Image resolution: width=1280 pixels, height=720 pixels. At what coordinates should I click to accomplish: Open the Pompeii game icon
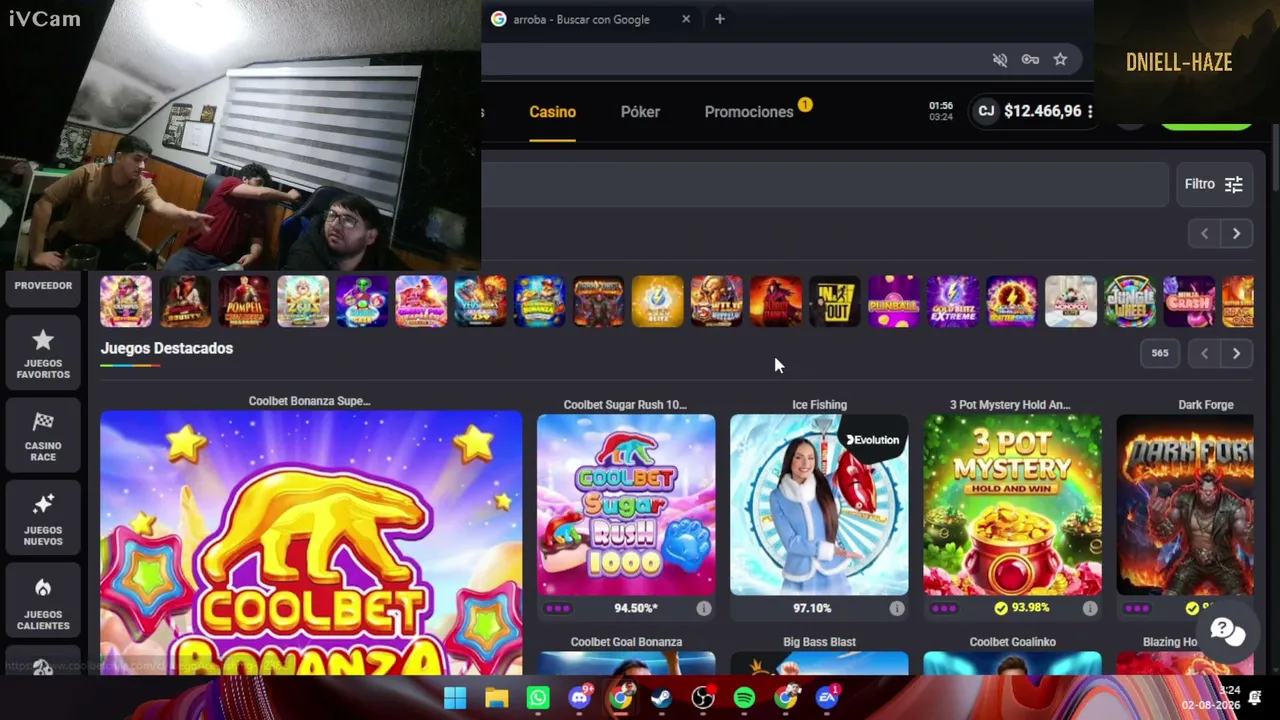tap(244, 301)
